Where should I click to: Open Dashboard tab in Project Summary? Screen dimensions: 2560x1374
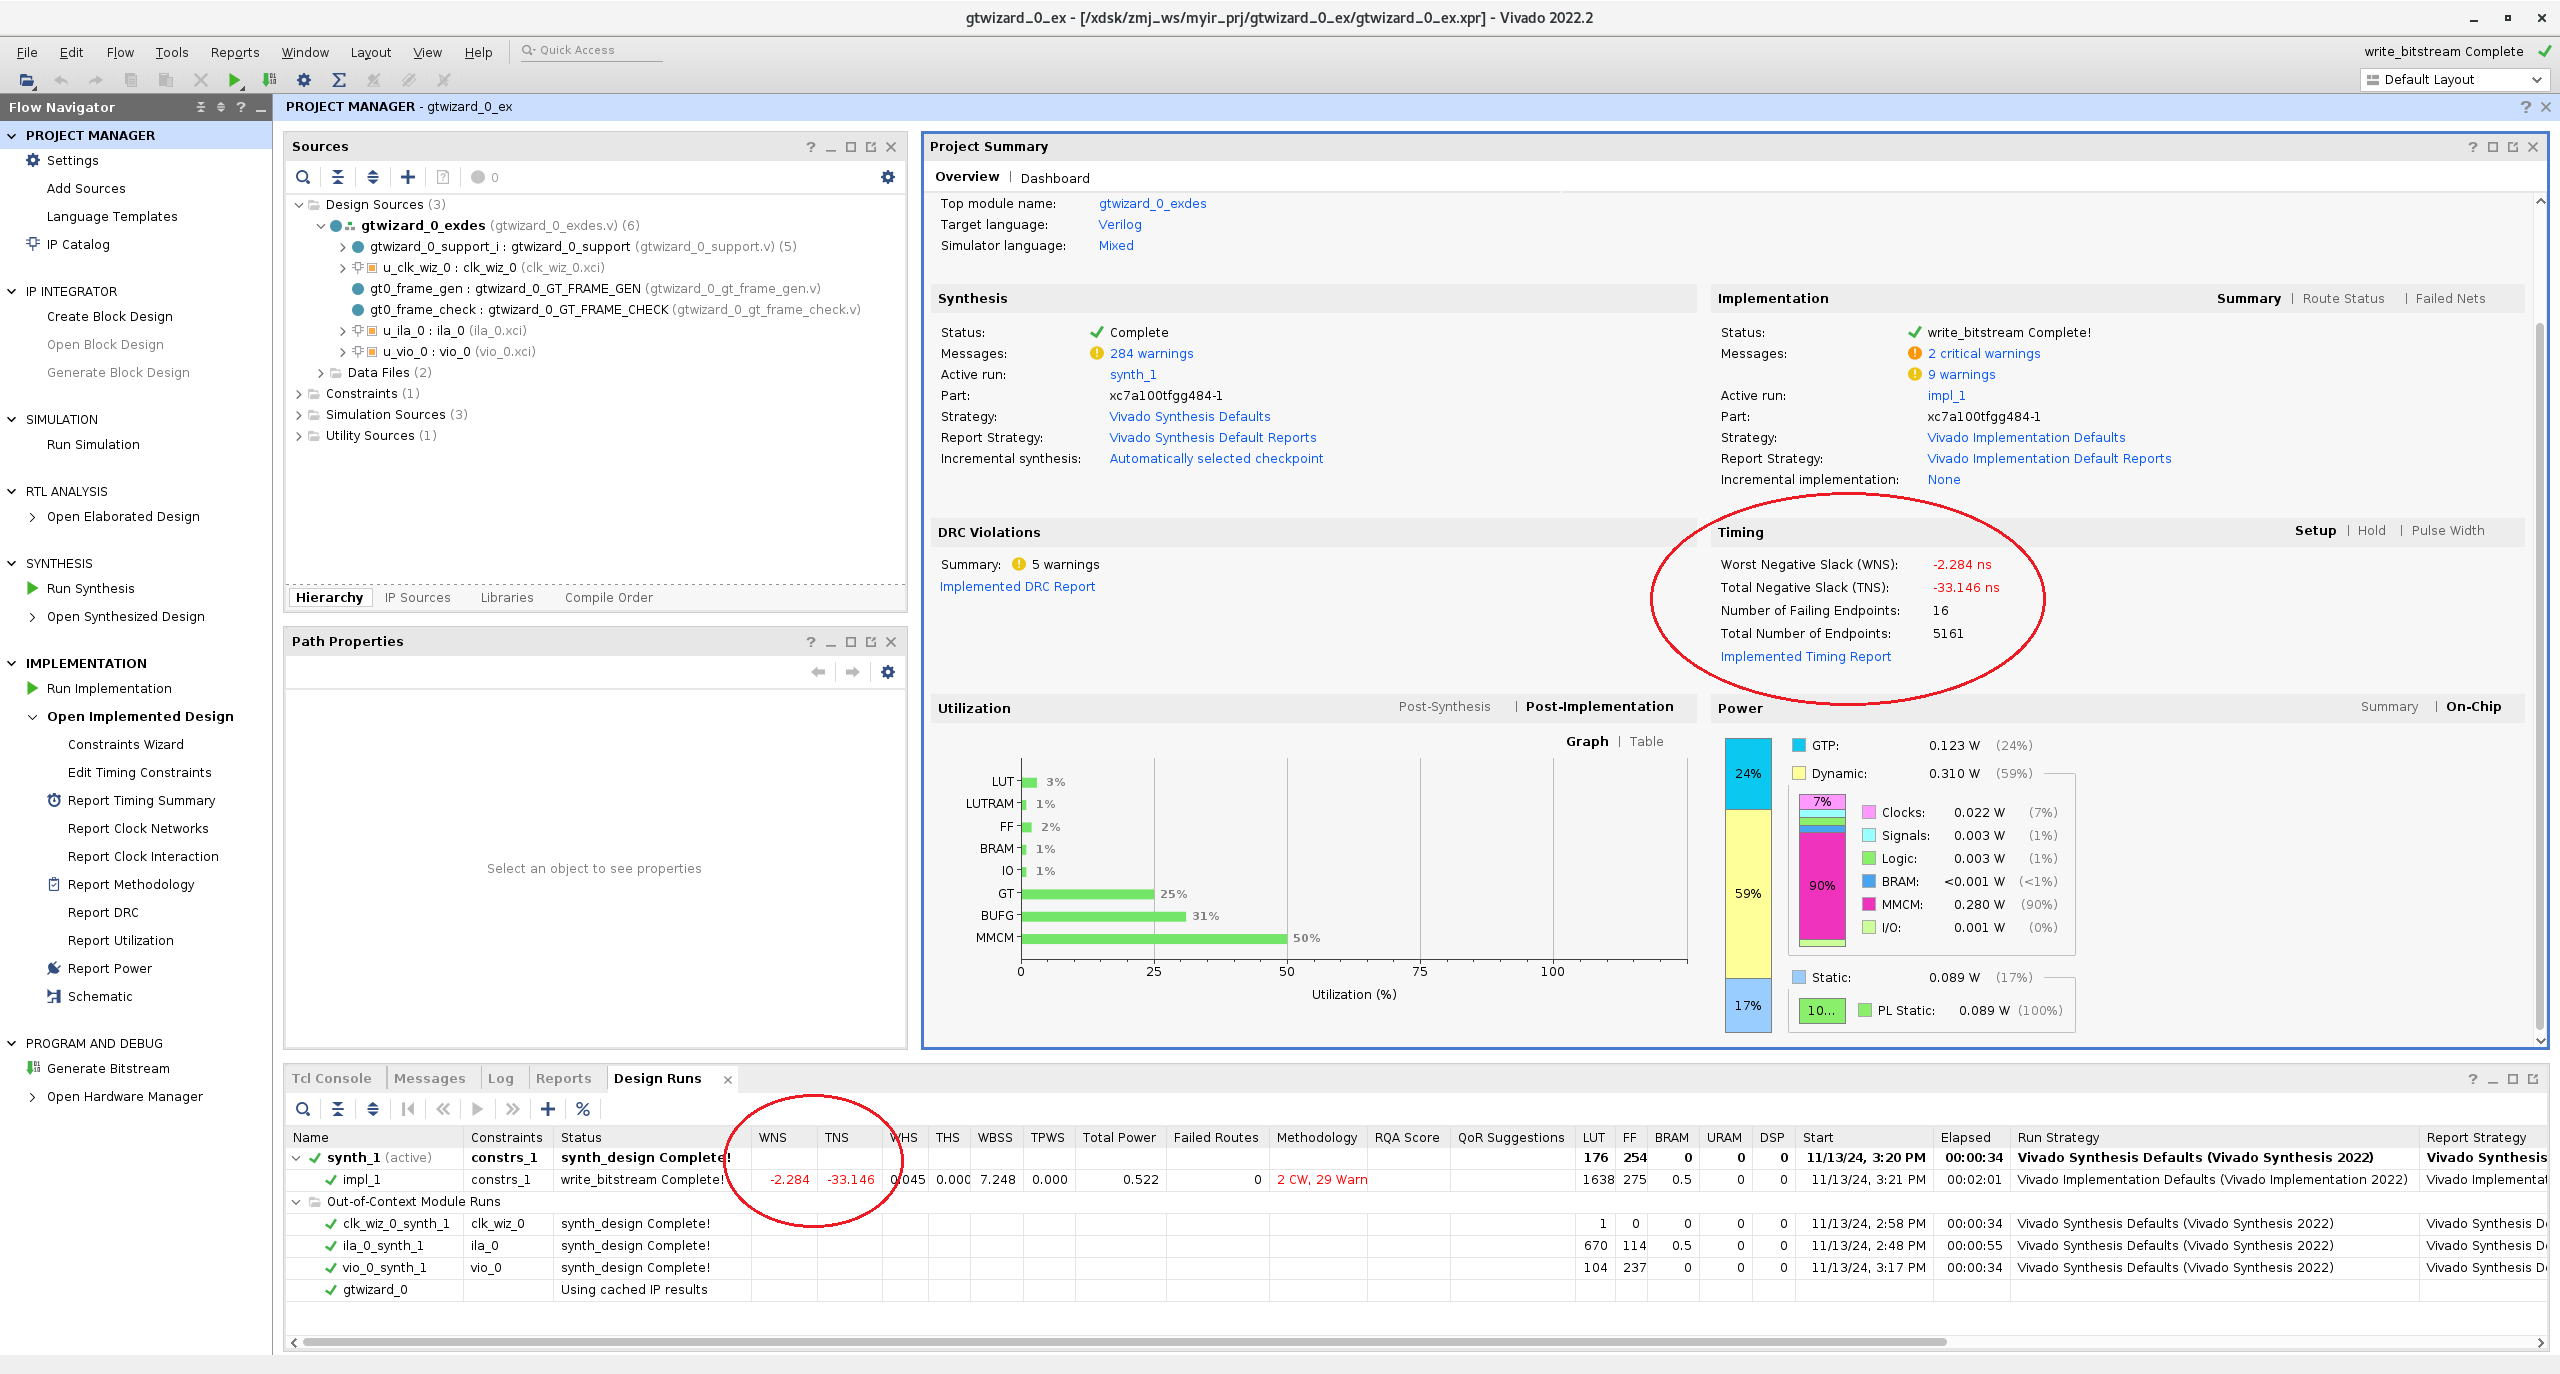point(1055,178)
